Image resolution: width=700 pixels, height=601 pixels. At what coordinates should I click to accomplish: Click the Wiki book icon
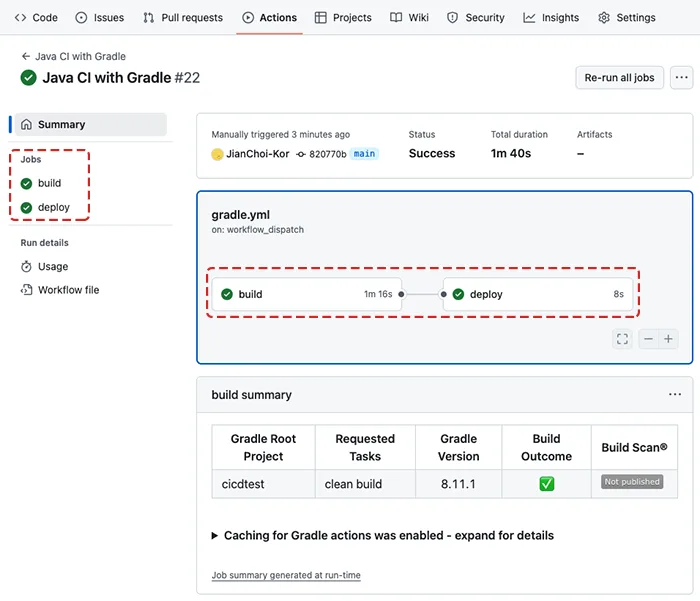[x=396, y=17]
